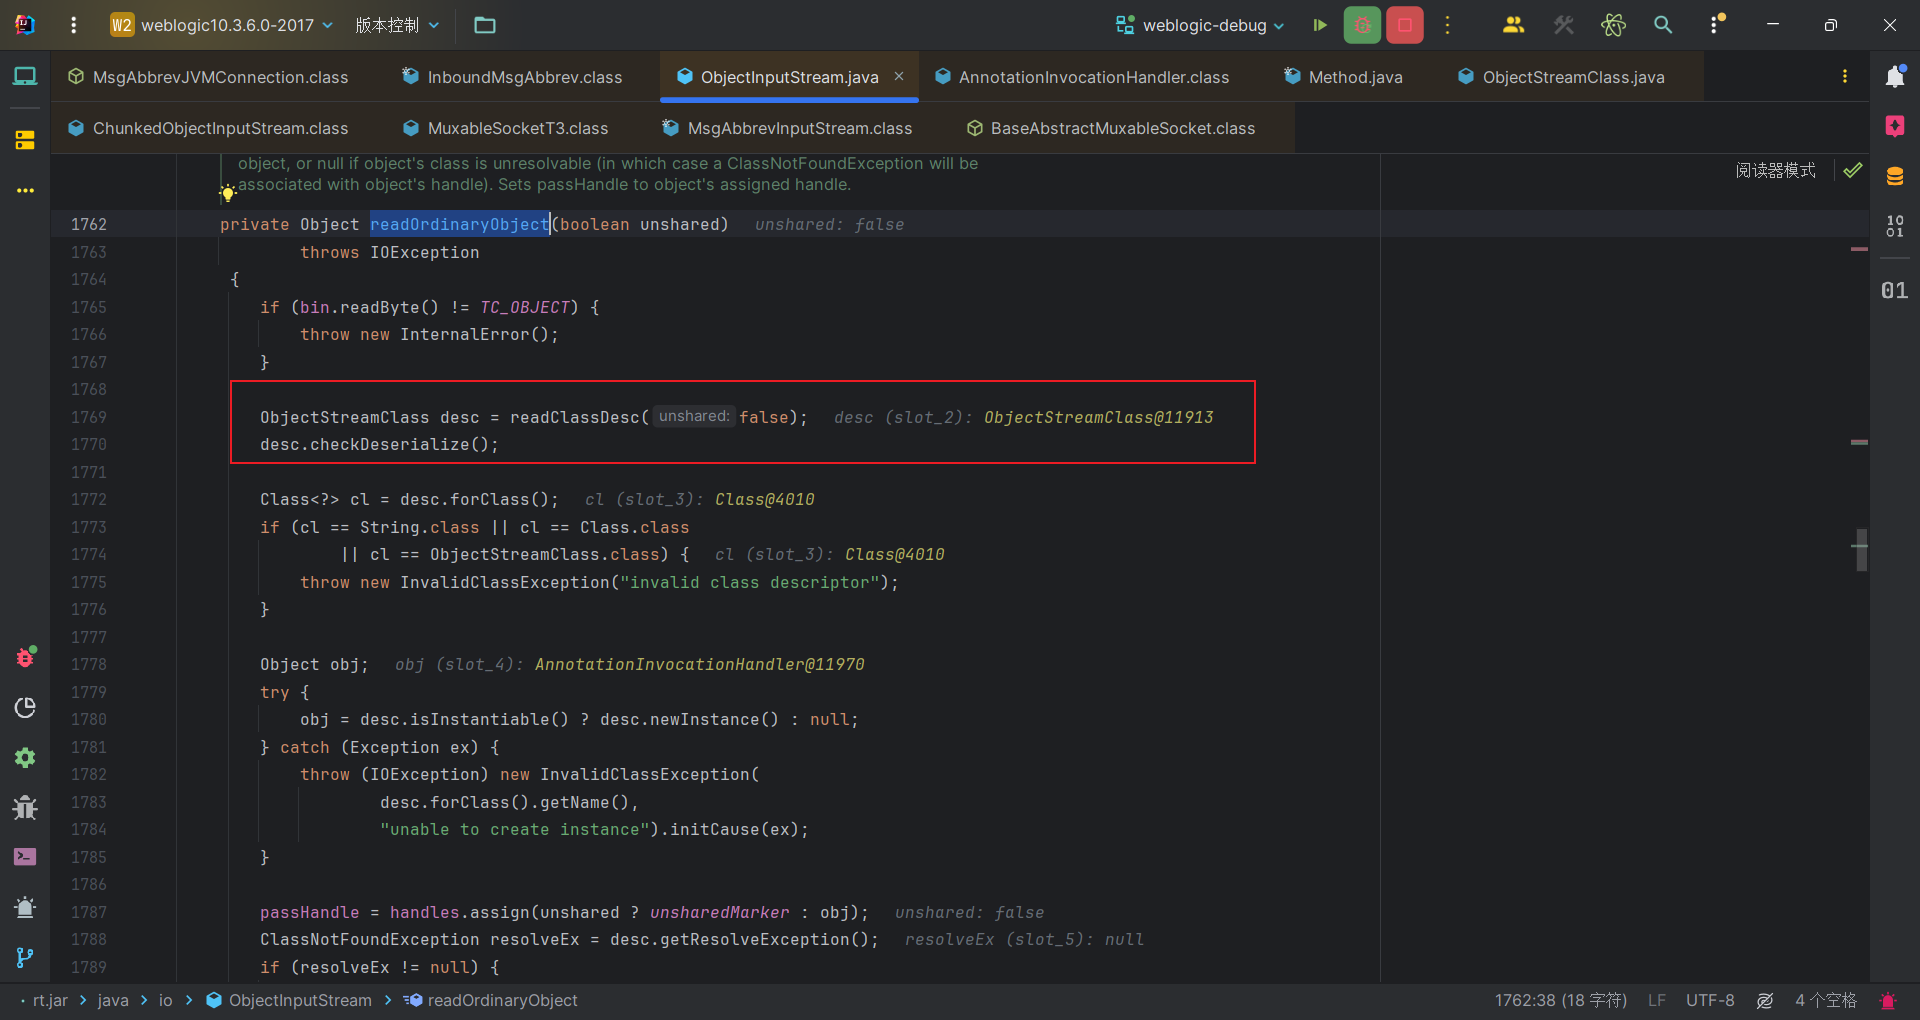The width and height of the screenshot is (1920, 1020).
Task: Change indent setting 4 个空格
Action: 1825,1001
